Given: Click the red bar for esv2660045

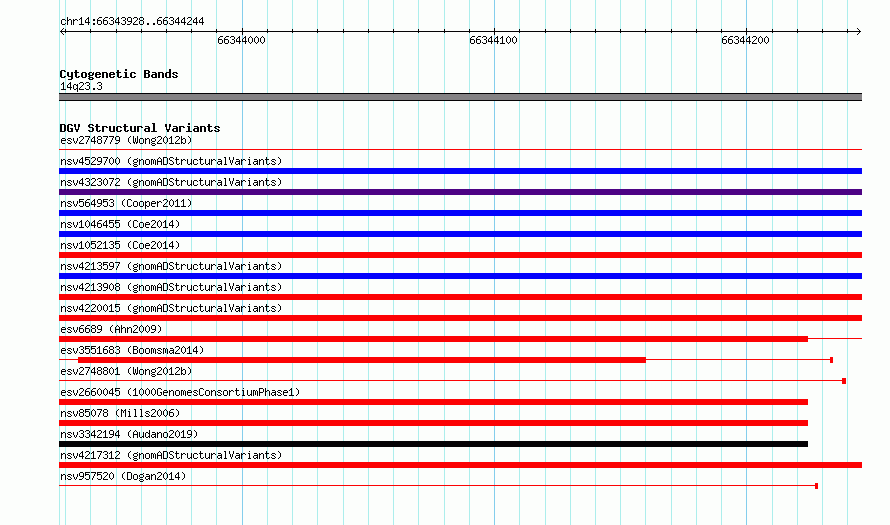Looking at the screenshot, I should coord(433,402).
